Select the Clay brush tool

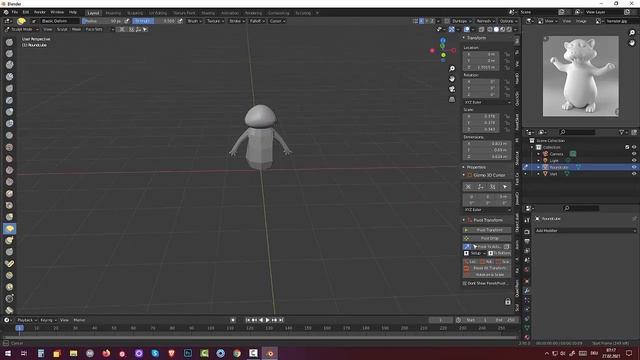pos(9,65)
